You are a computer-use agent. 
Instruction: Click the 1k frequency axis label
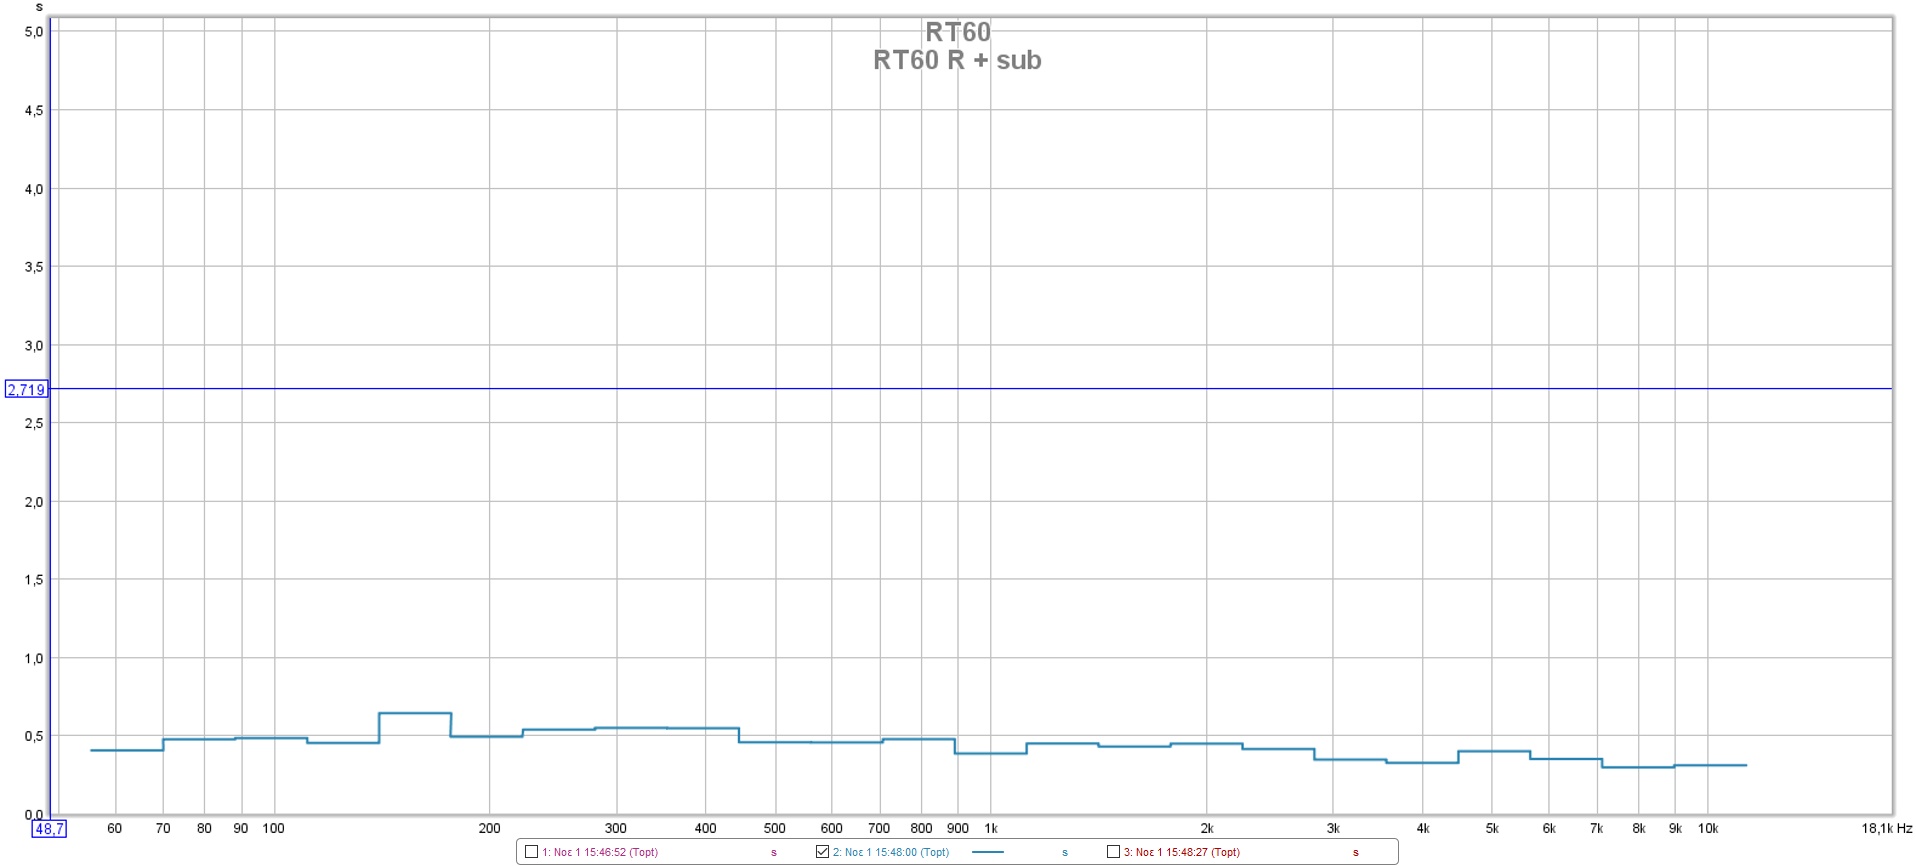(x=991, y=828)
